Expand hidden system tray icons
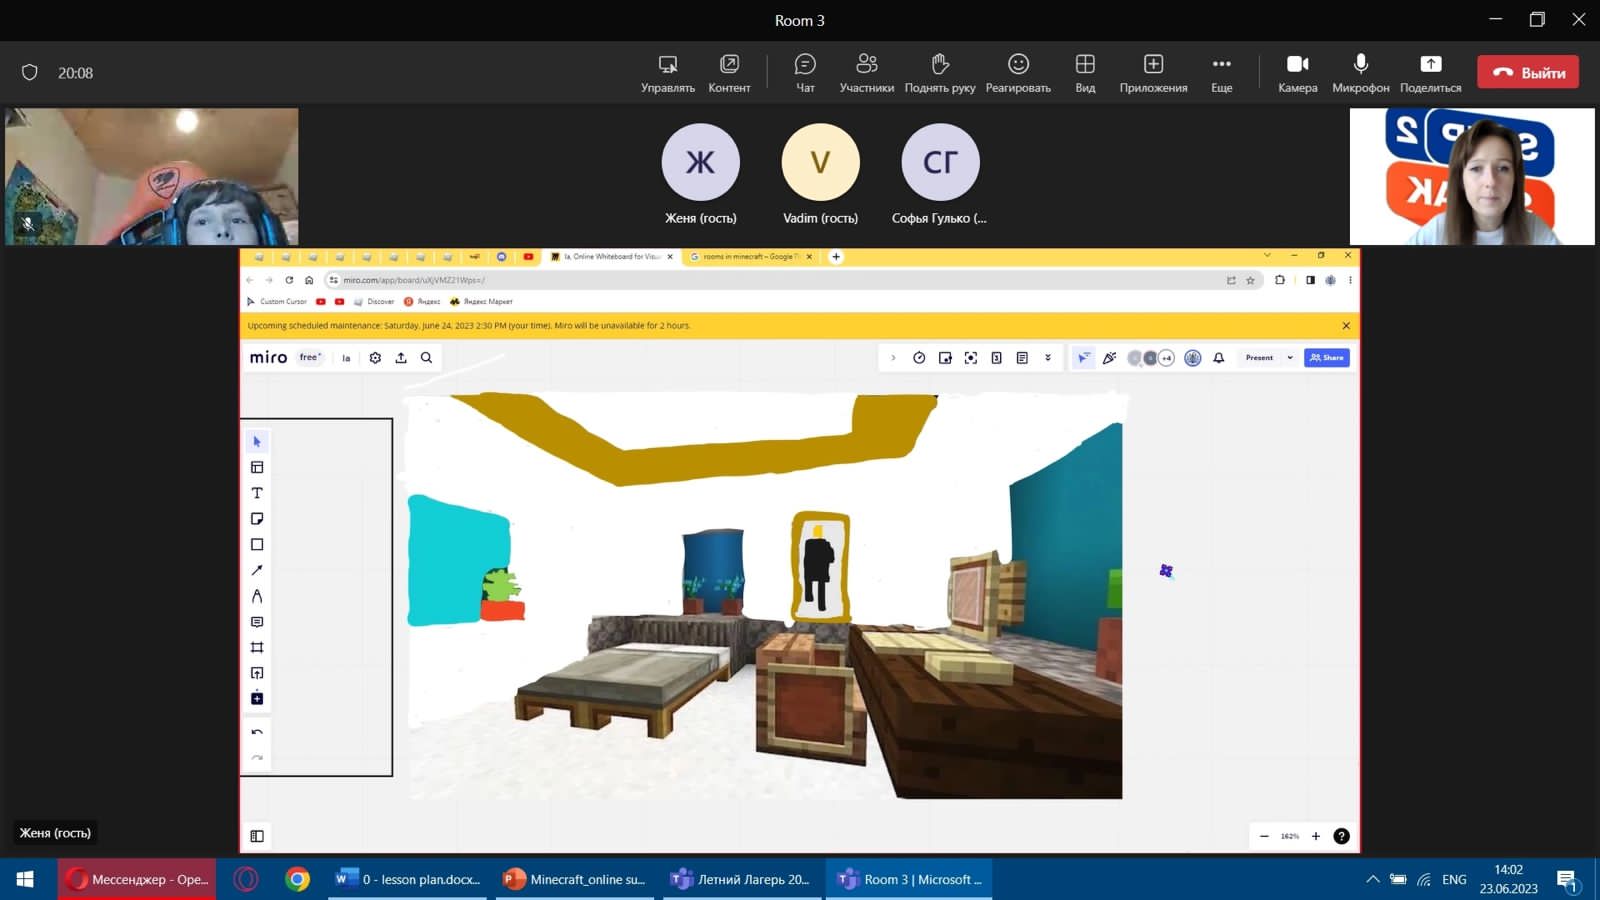This screenshot has width=1600, height=900. pos(1372,879)
